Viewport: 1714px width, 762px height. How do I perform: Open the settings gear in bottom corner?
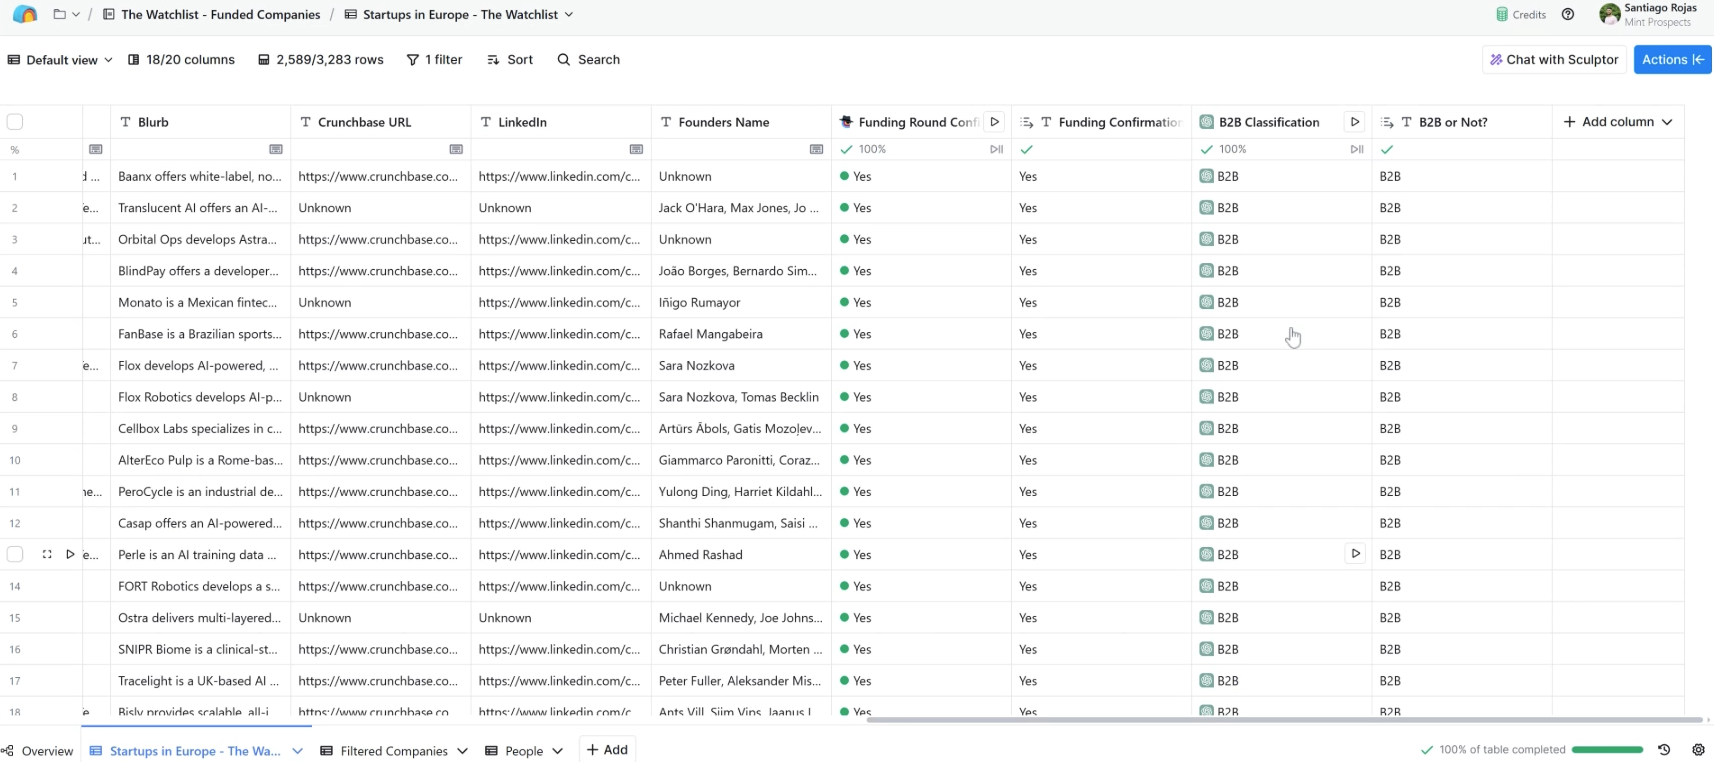(1698, 750)
